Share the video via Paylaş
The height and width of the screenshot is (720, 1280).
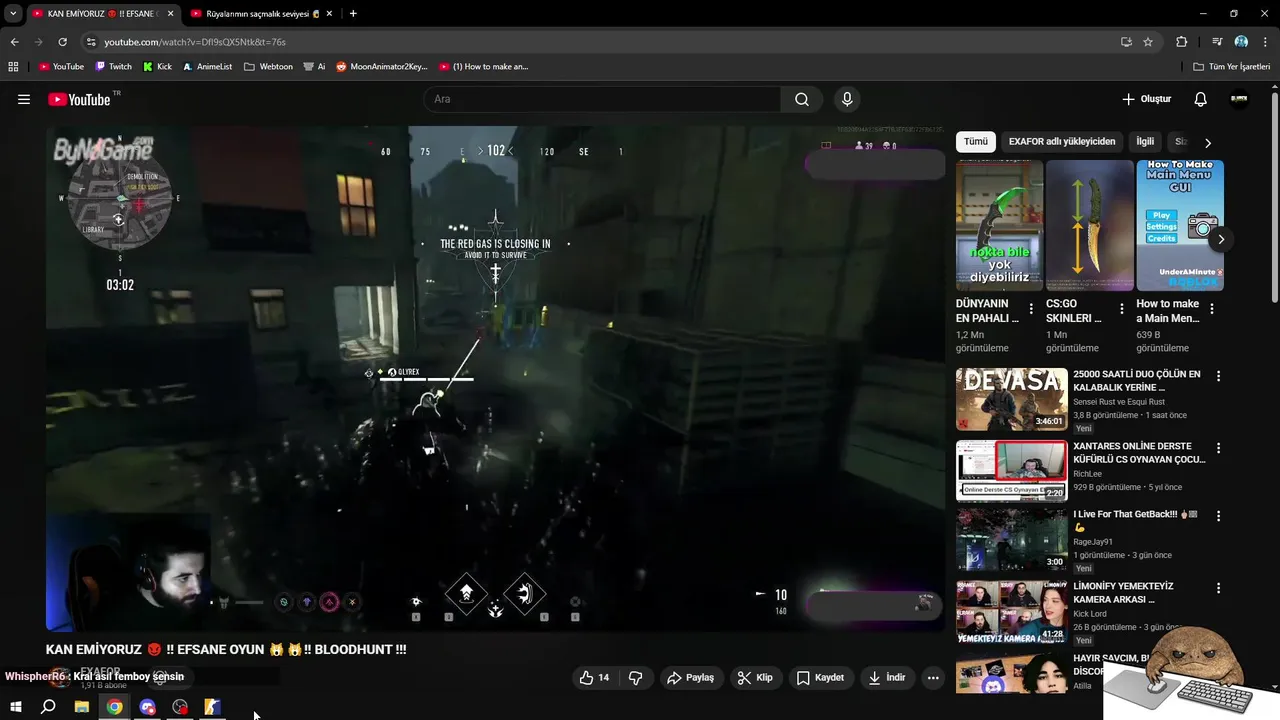(x=690, y=677)
